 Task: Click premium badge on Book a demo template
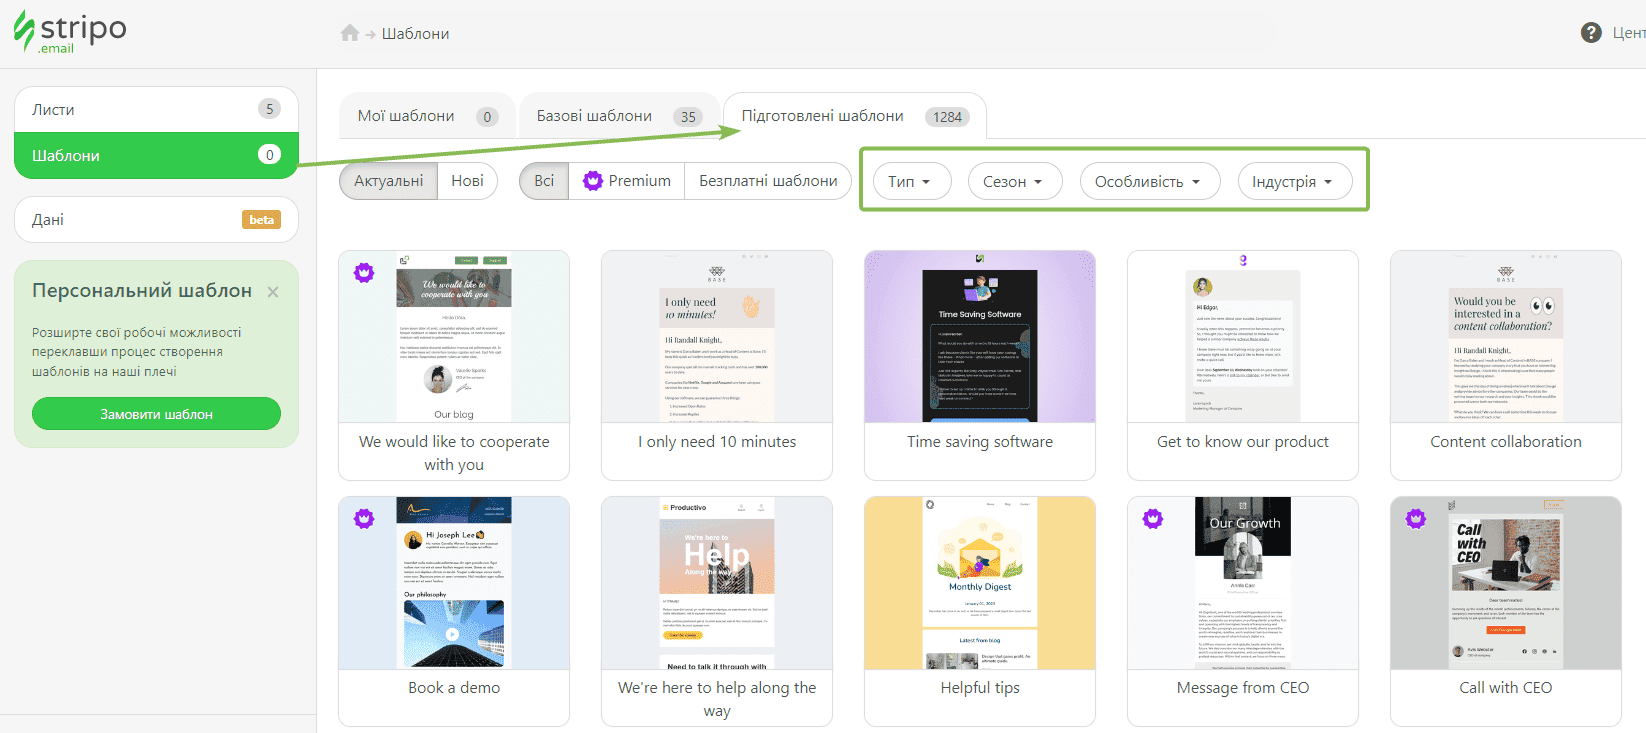[364, 518]
